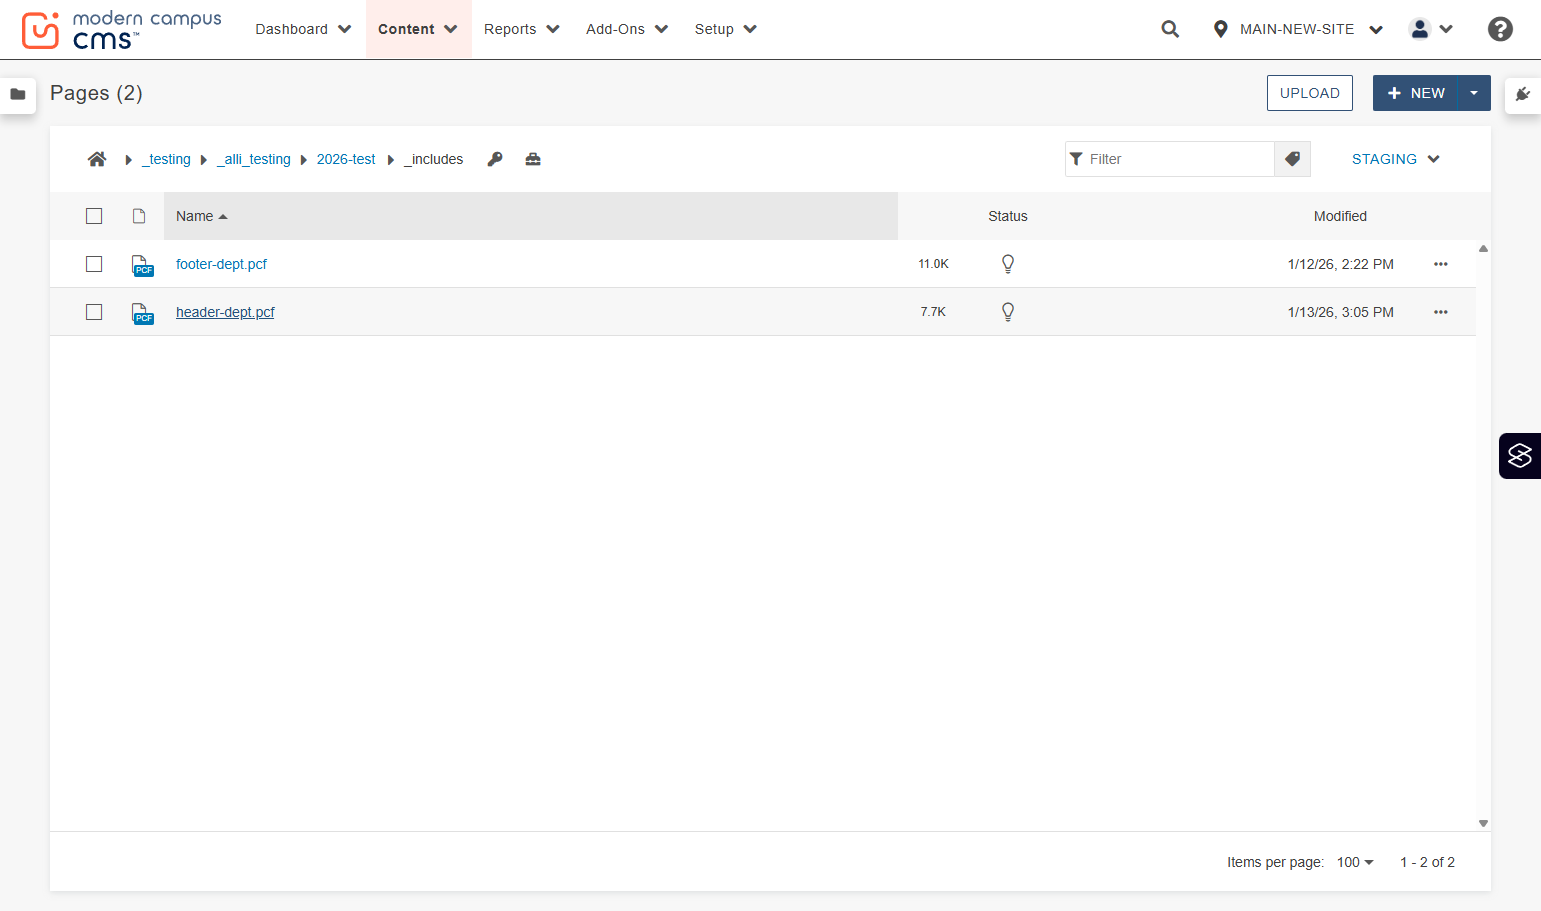
Task: Check the footer-dept.pcf row checkbox
Action: [94, 264]
